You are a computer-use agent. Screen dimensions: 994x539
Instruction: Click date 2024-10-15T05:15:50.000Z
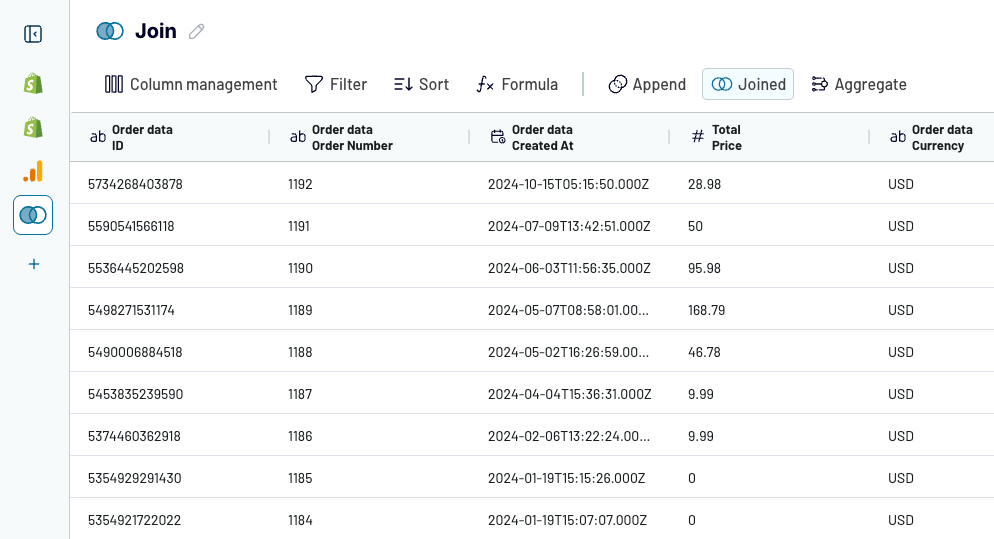[569, 184]
